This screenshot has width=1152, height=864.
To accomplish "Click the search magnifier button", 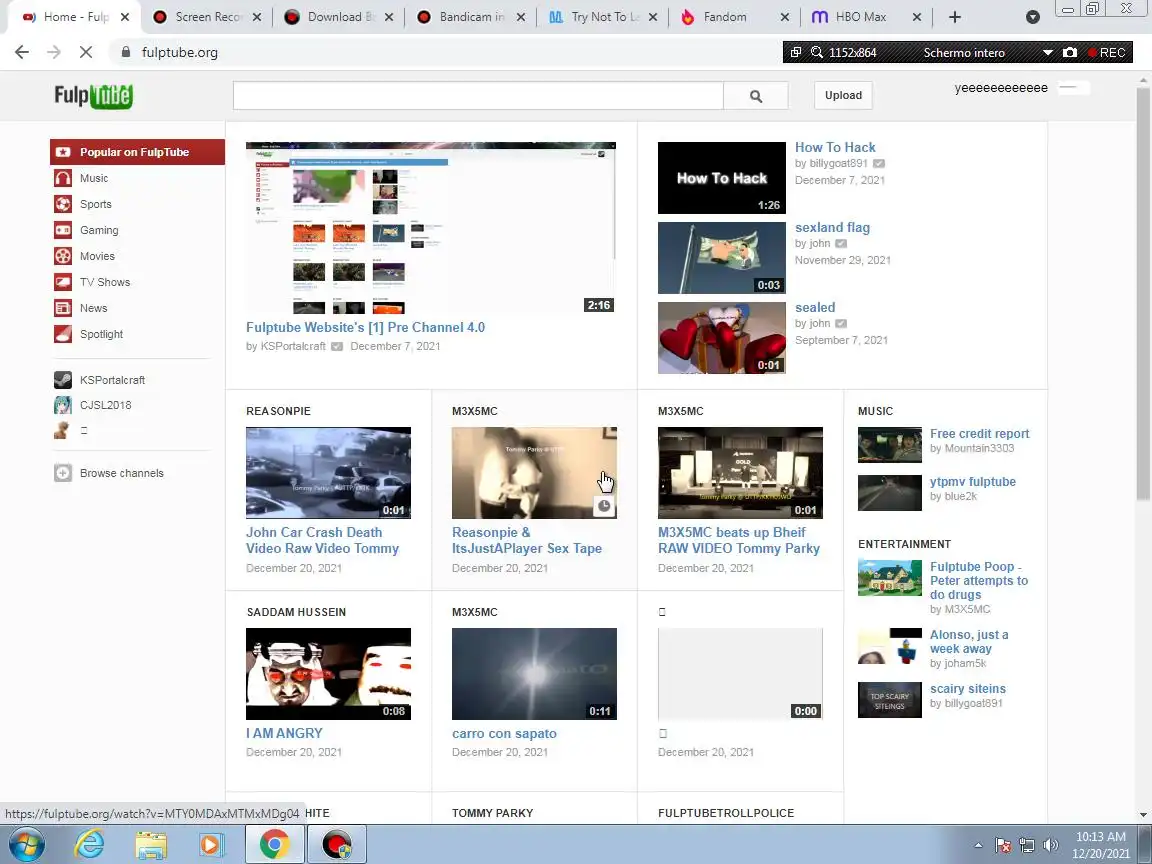I will [756, 96].
